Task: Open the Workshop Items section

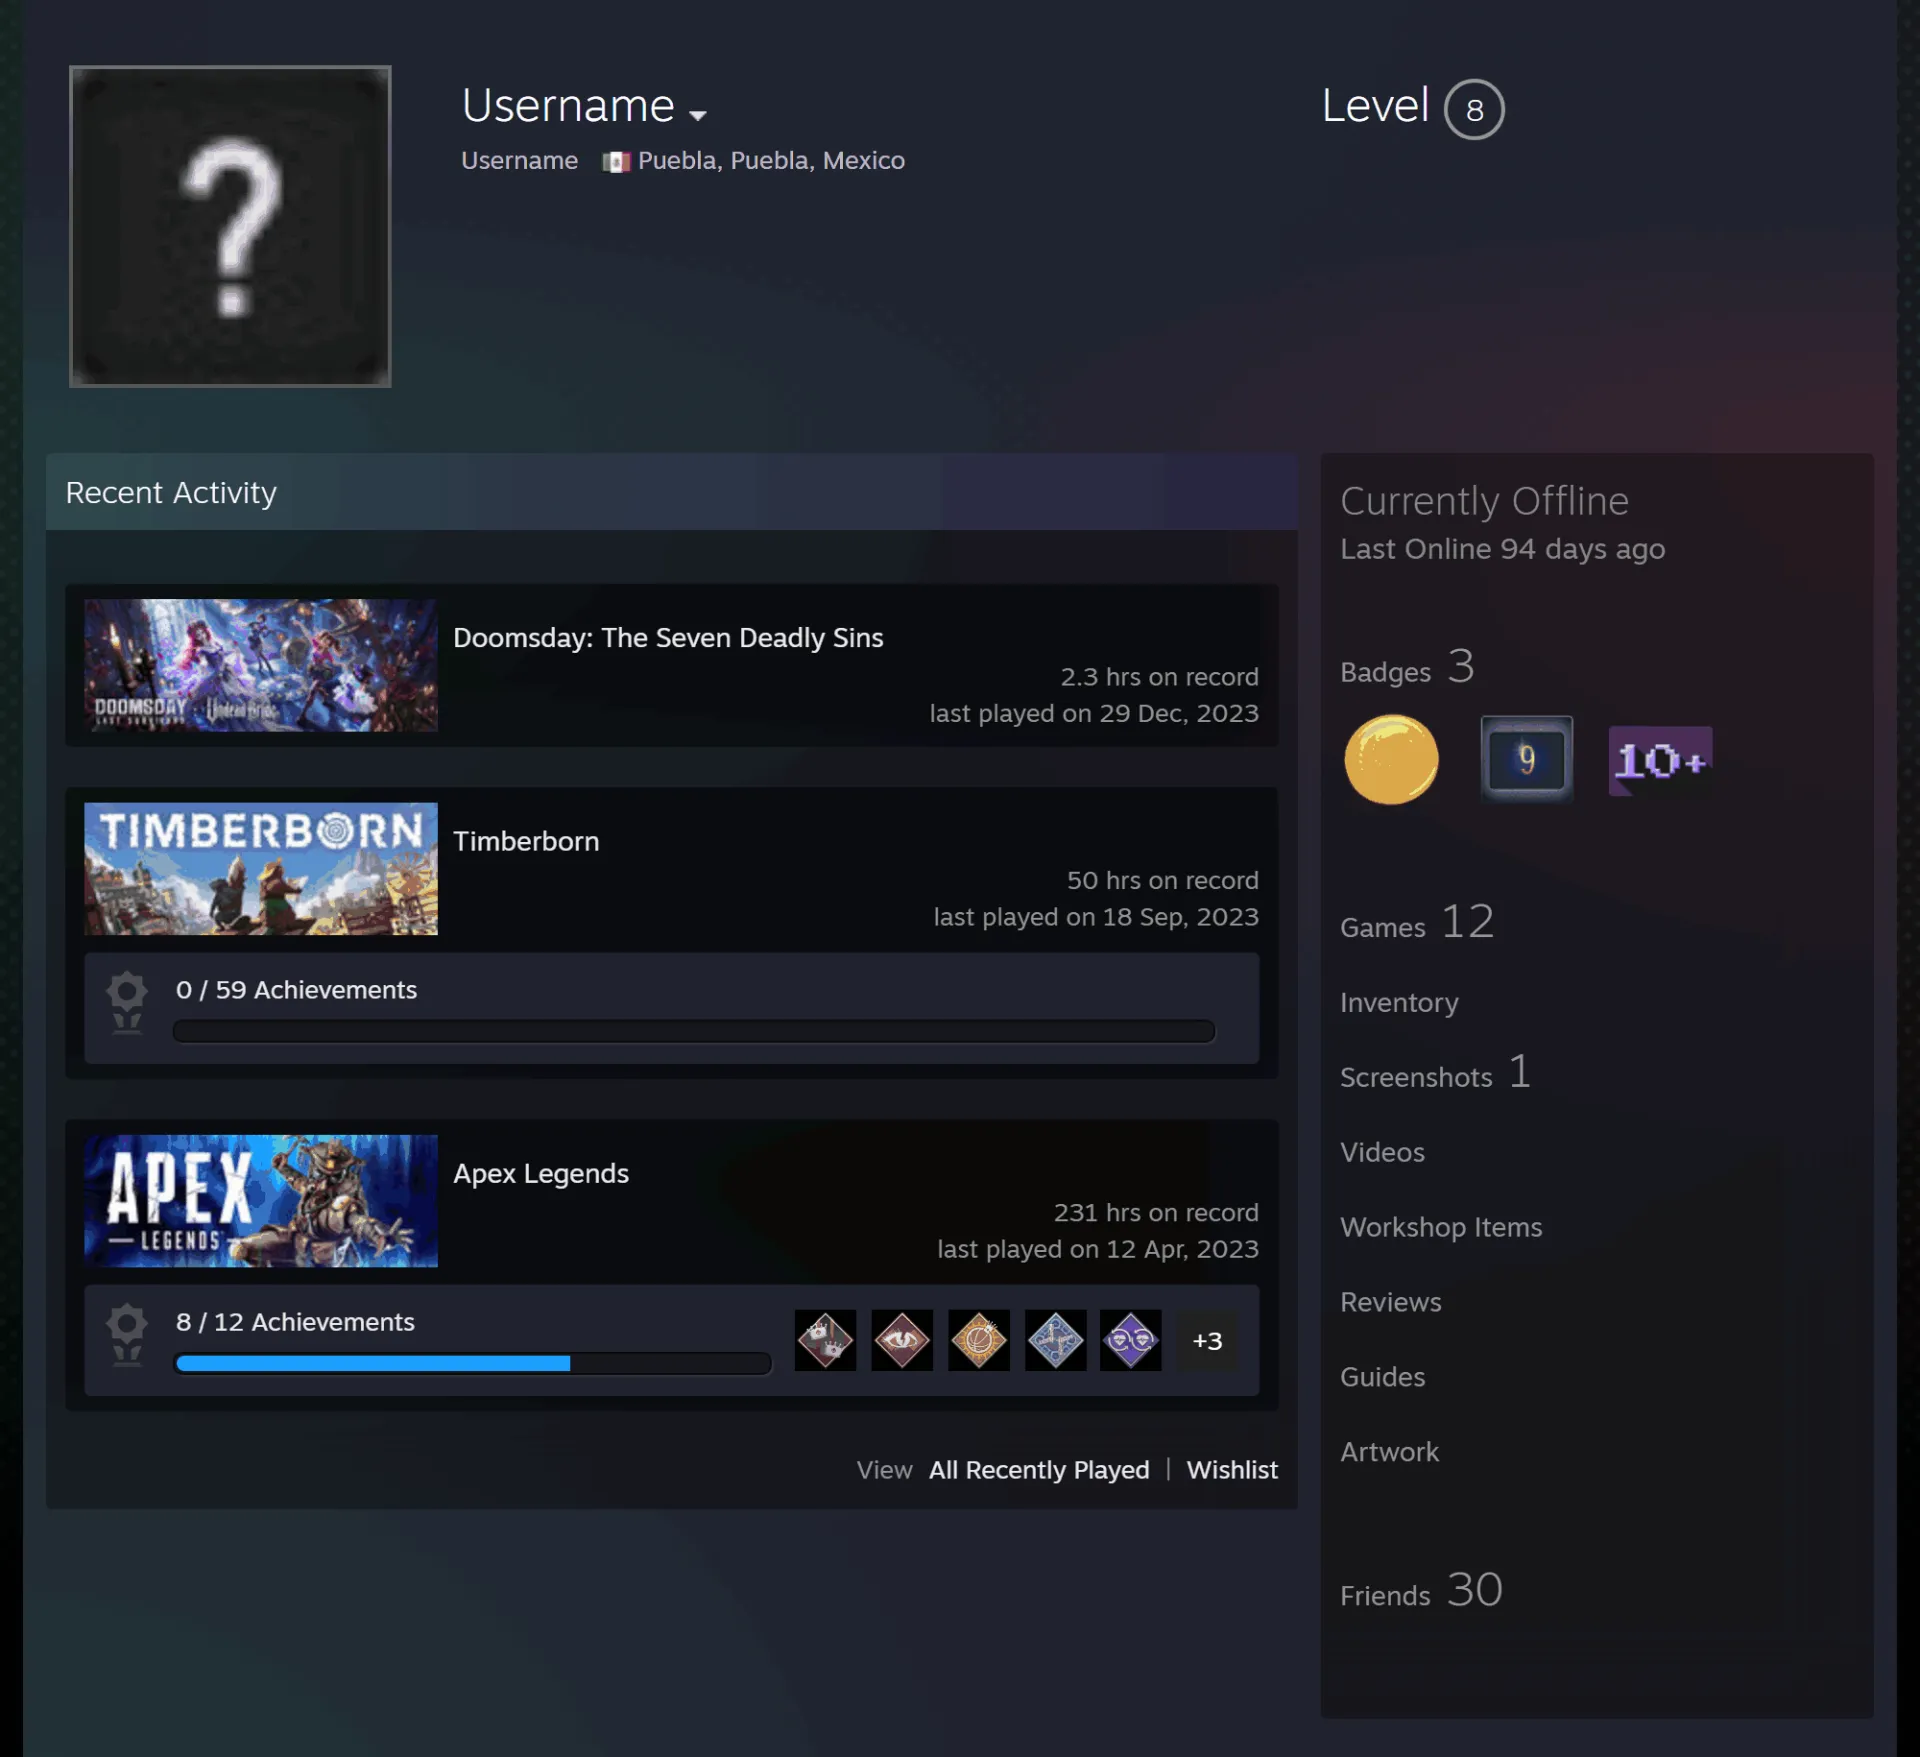Action: click(1441, 1227)
